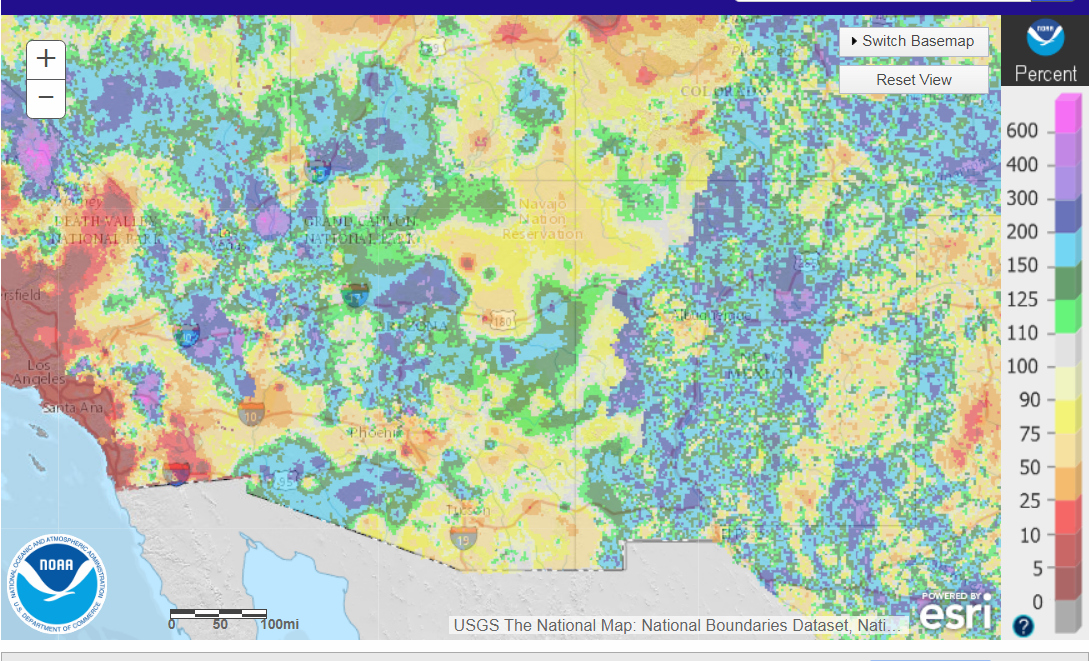Viewport: 1089px width, 661px height.
Task: Click the COLORADO state label
Action: pyautogui.click(x=724, y=91)
